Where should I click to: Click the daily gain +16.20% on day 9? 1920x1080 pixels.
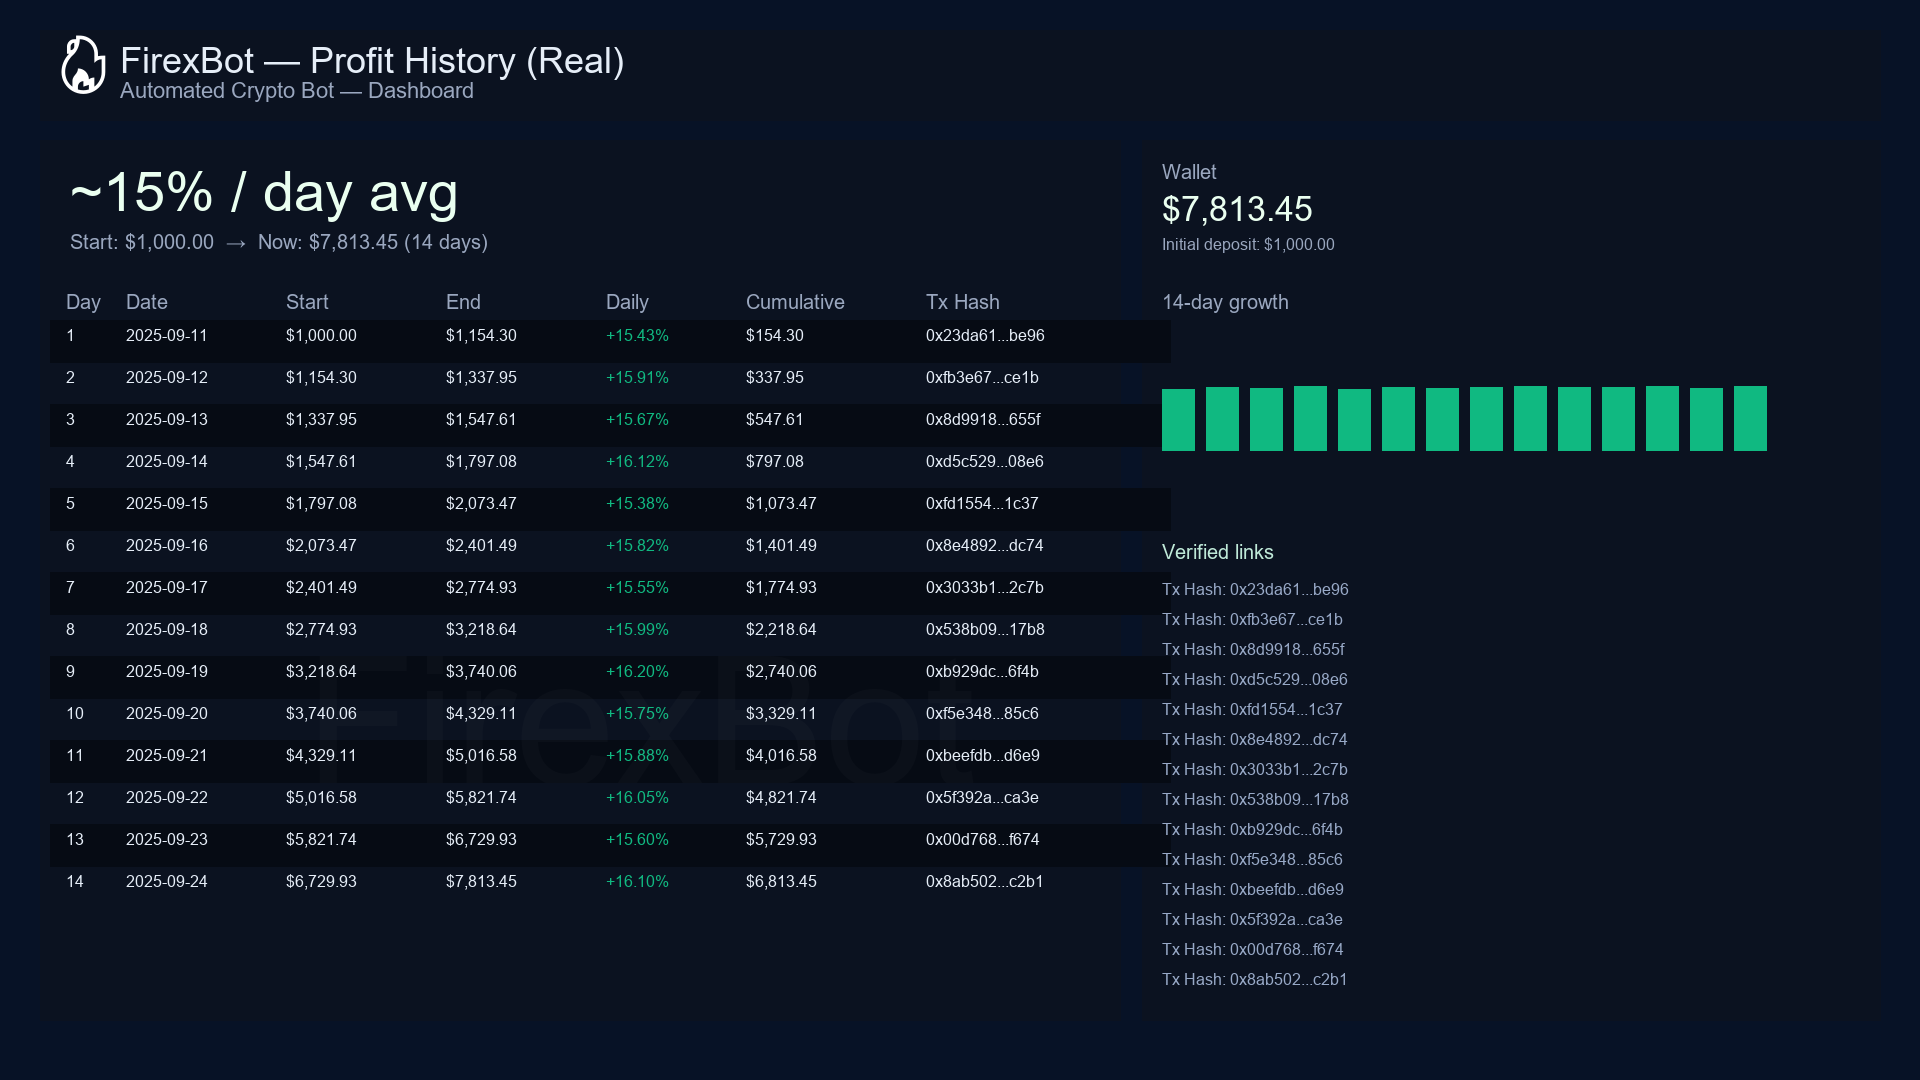637,671
